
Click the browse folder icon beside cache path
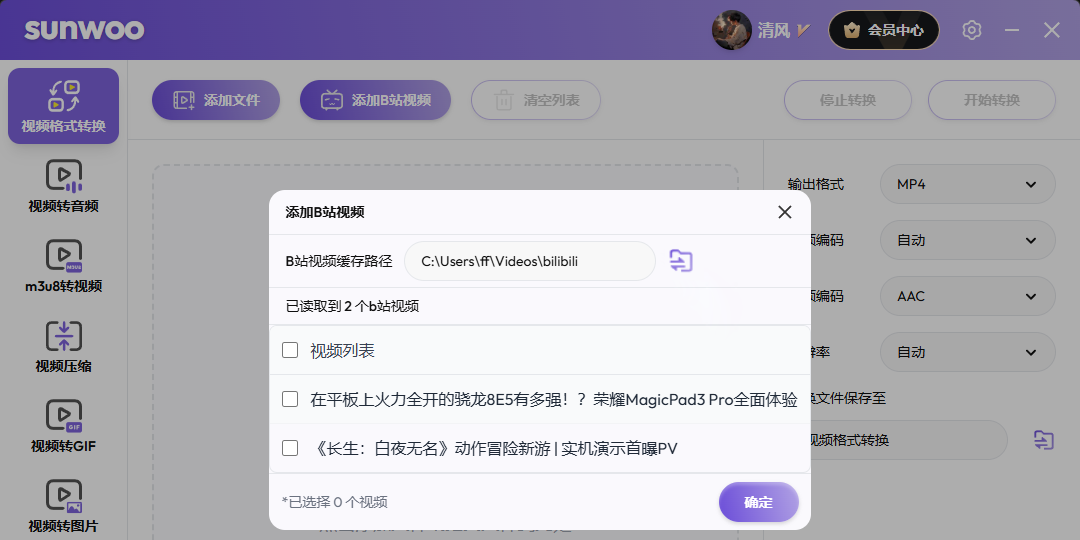[681, 261]
